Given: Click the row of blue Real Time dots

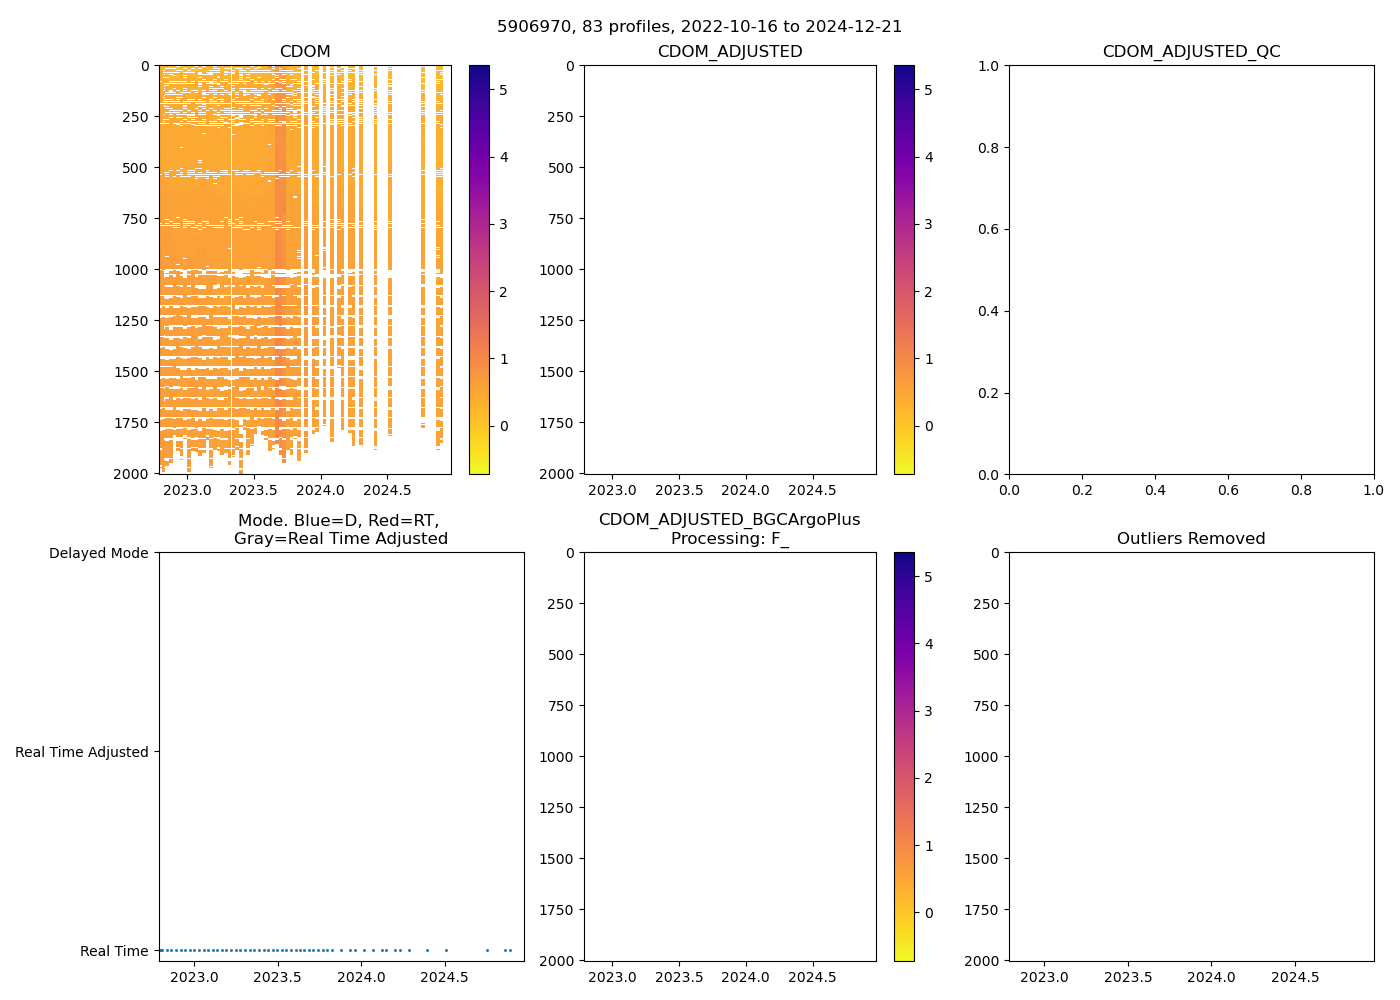Looking at the screenshot, I should [300, 950].
